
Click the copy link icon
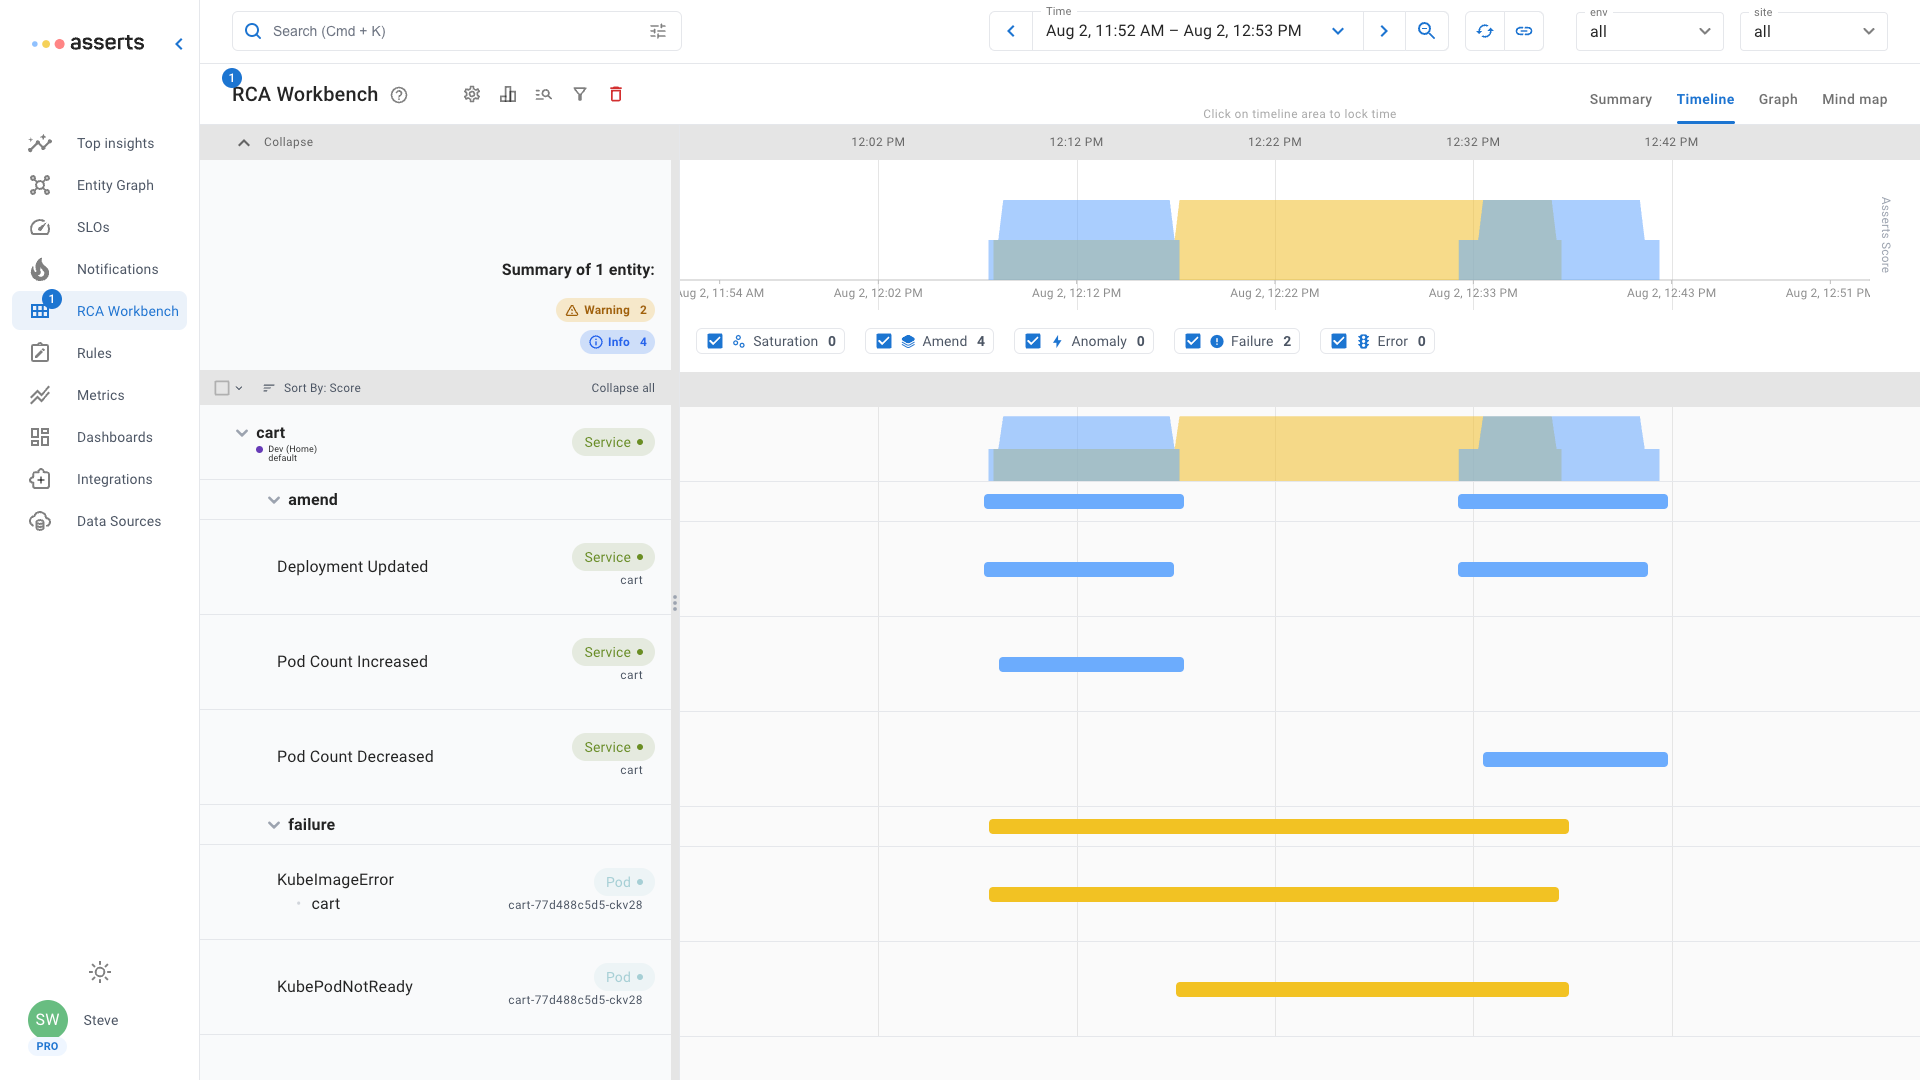[x=1524, y=31]
